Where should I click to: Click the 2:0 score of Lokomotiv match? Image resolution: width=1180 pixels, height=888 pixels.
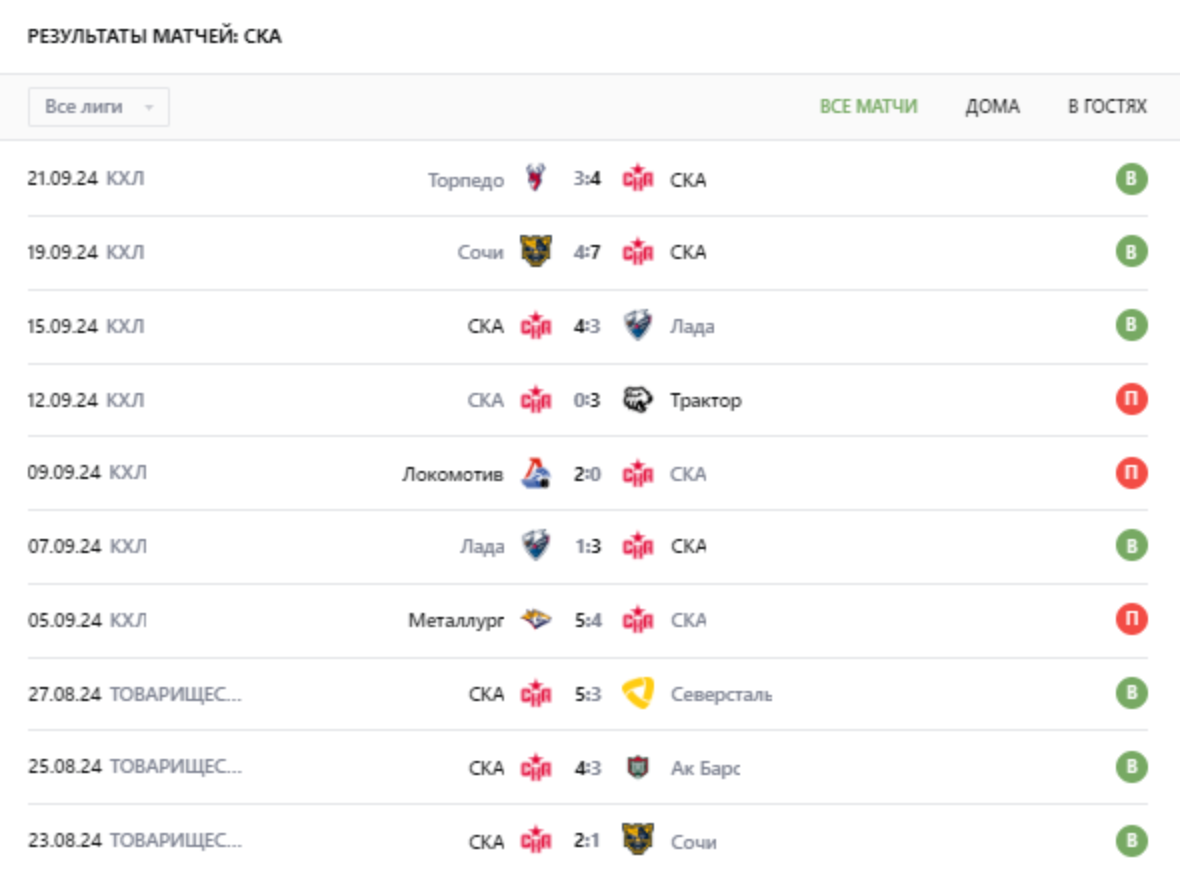[587, 474]
